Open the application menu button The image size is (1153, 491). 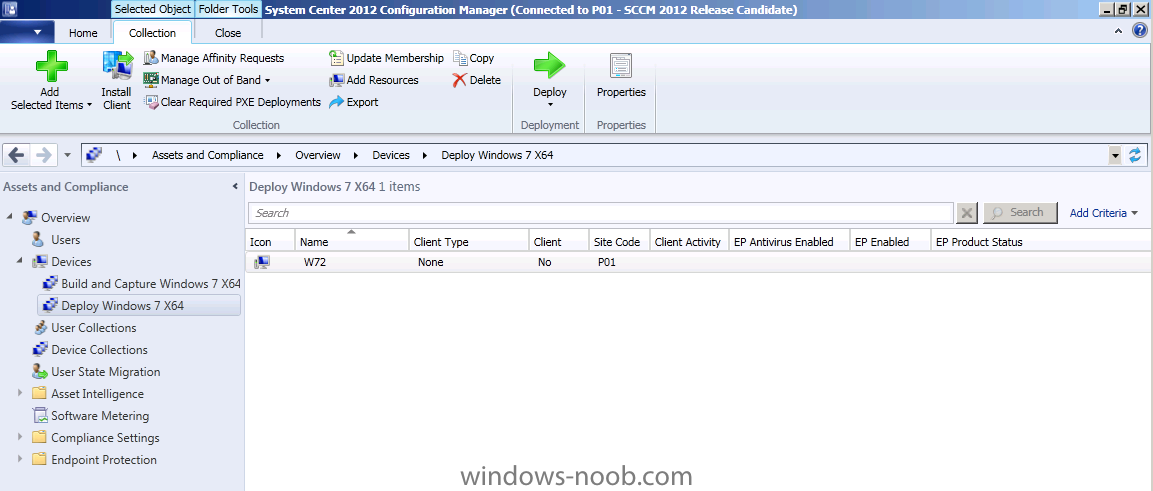click(27, 32)
